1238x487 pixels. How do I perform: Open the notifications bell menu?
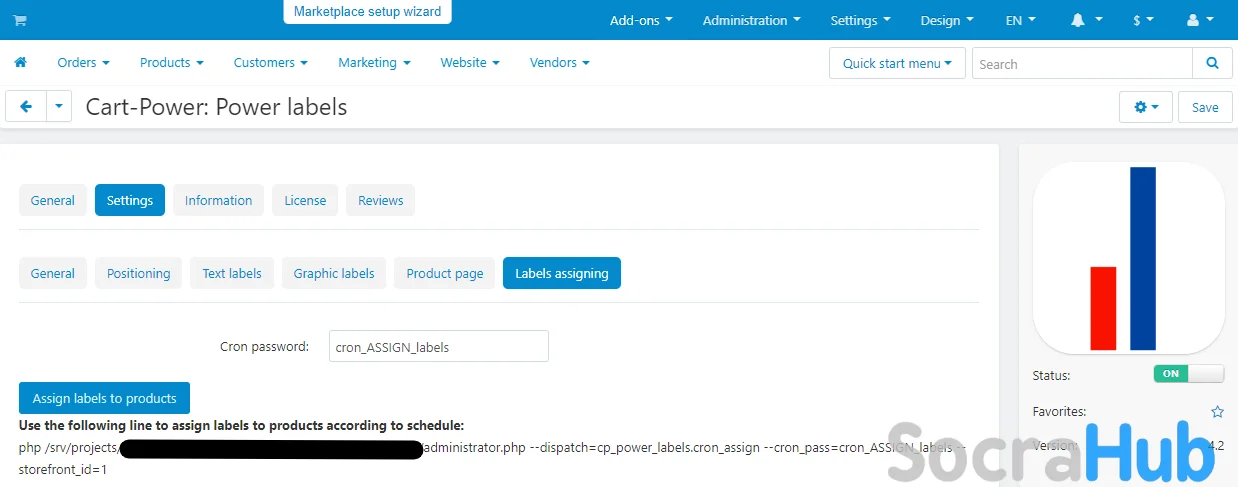click(1087, 20)
